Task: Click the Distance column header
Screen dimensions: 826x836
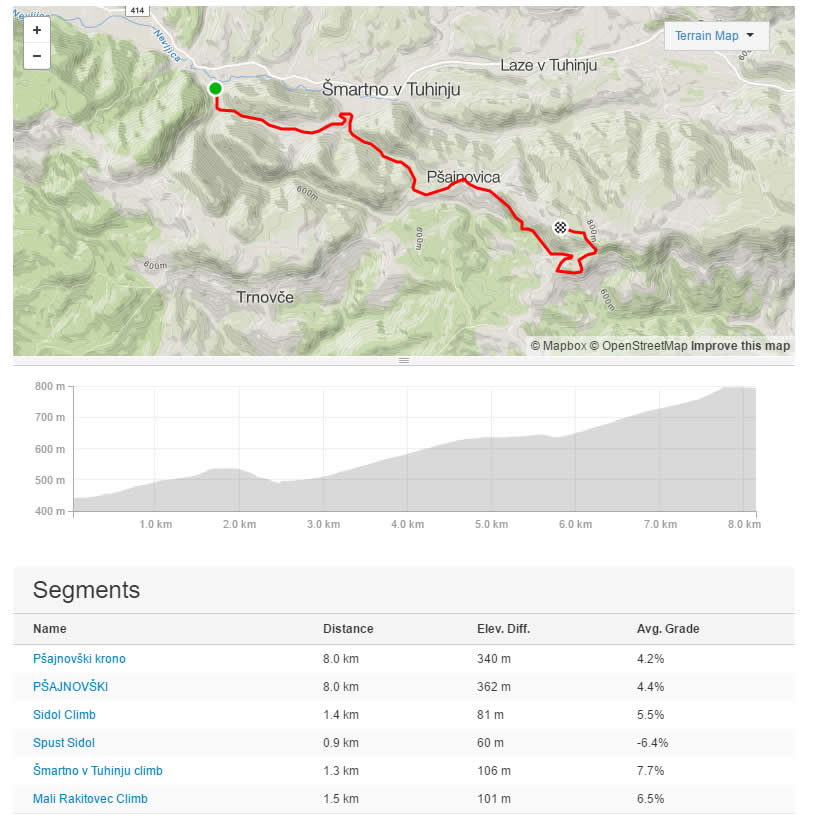Action: coord(348,629)
